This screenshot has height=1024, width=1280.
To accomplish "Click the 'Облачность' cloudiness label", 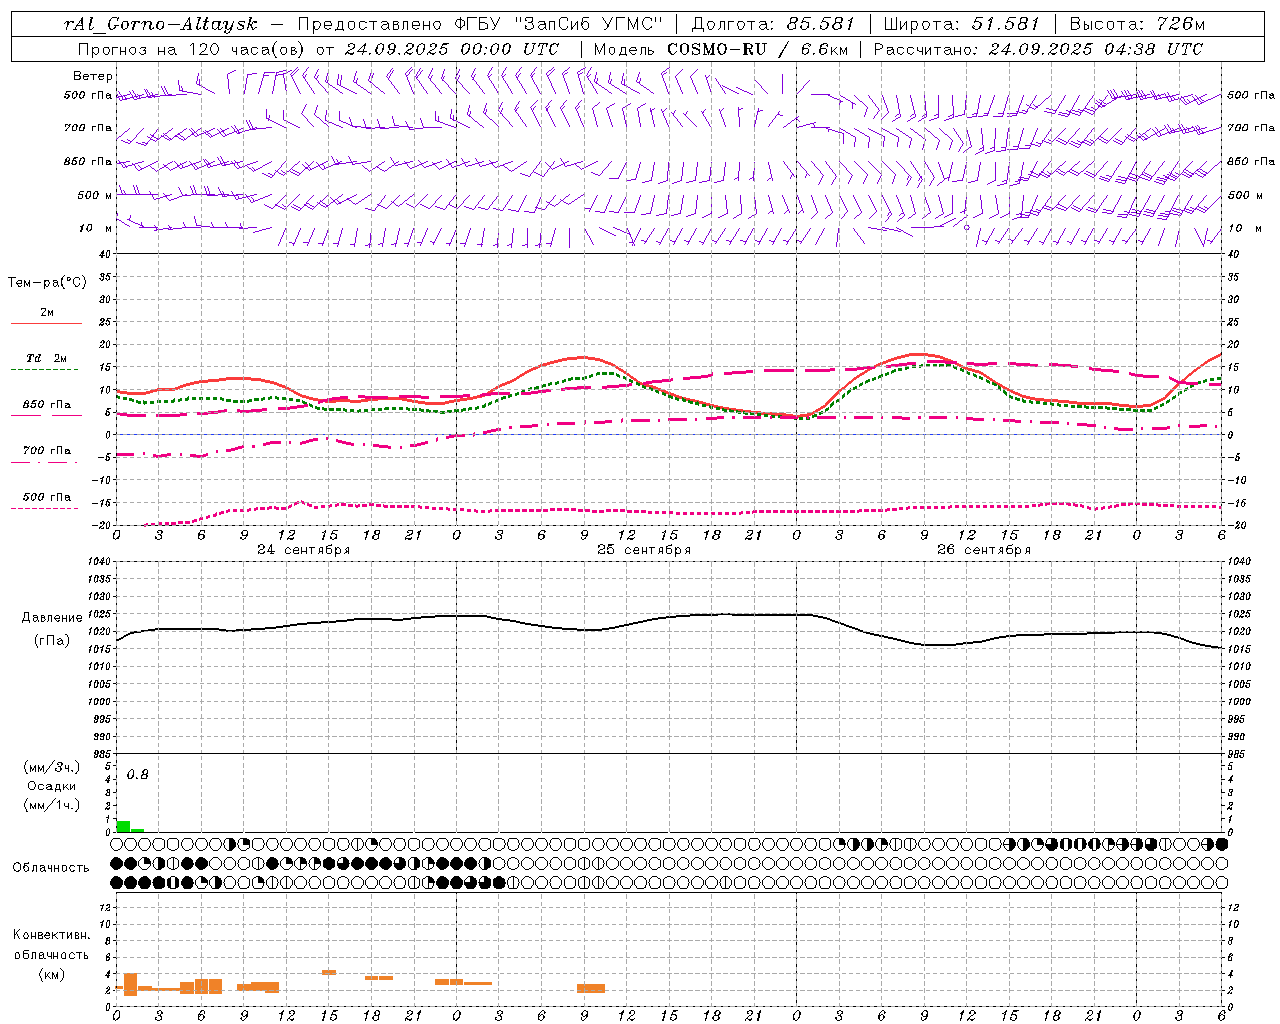I will [51, 868].
